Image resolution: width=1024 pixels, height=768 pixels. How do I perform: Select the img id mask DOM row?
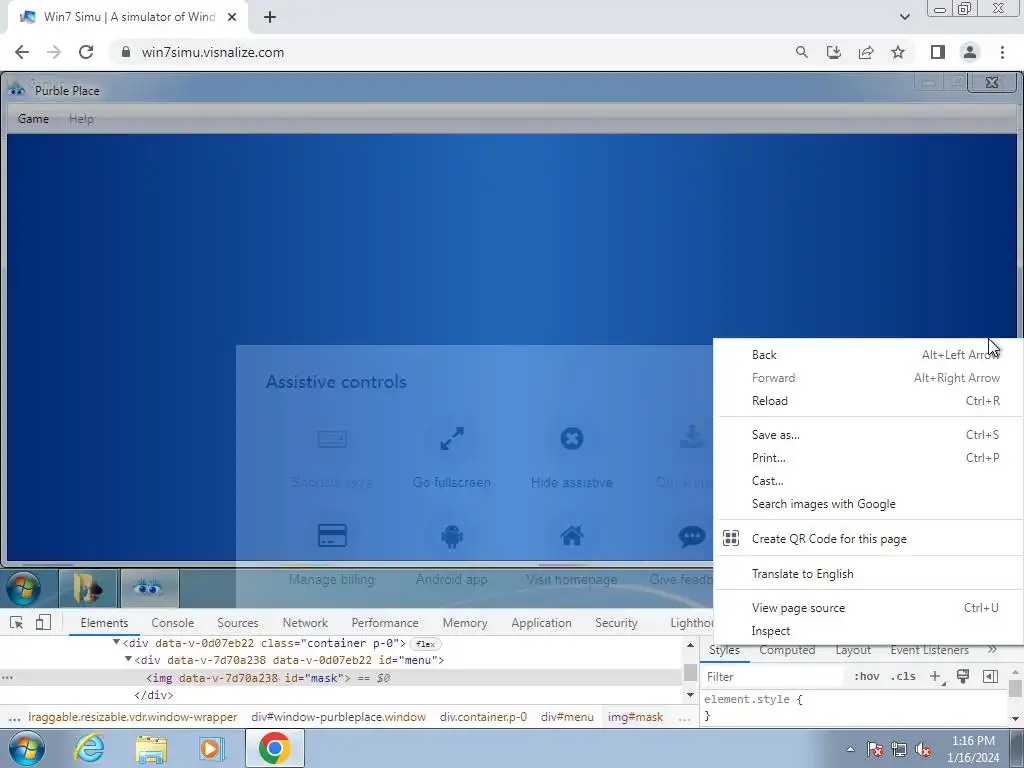[341, 678]
